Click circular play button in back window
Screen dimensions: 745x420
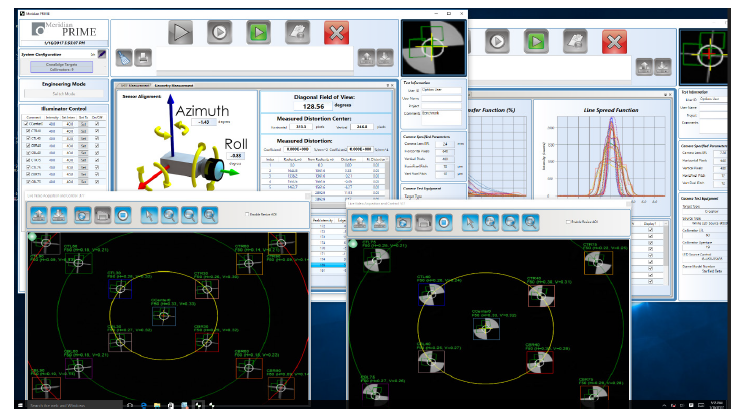click(x=497, y=41)
